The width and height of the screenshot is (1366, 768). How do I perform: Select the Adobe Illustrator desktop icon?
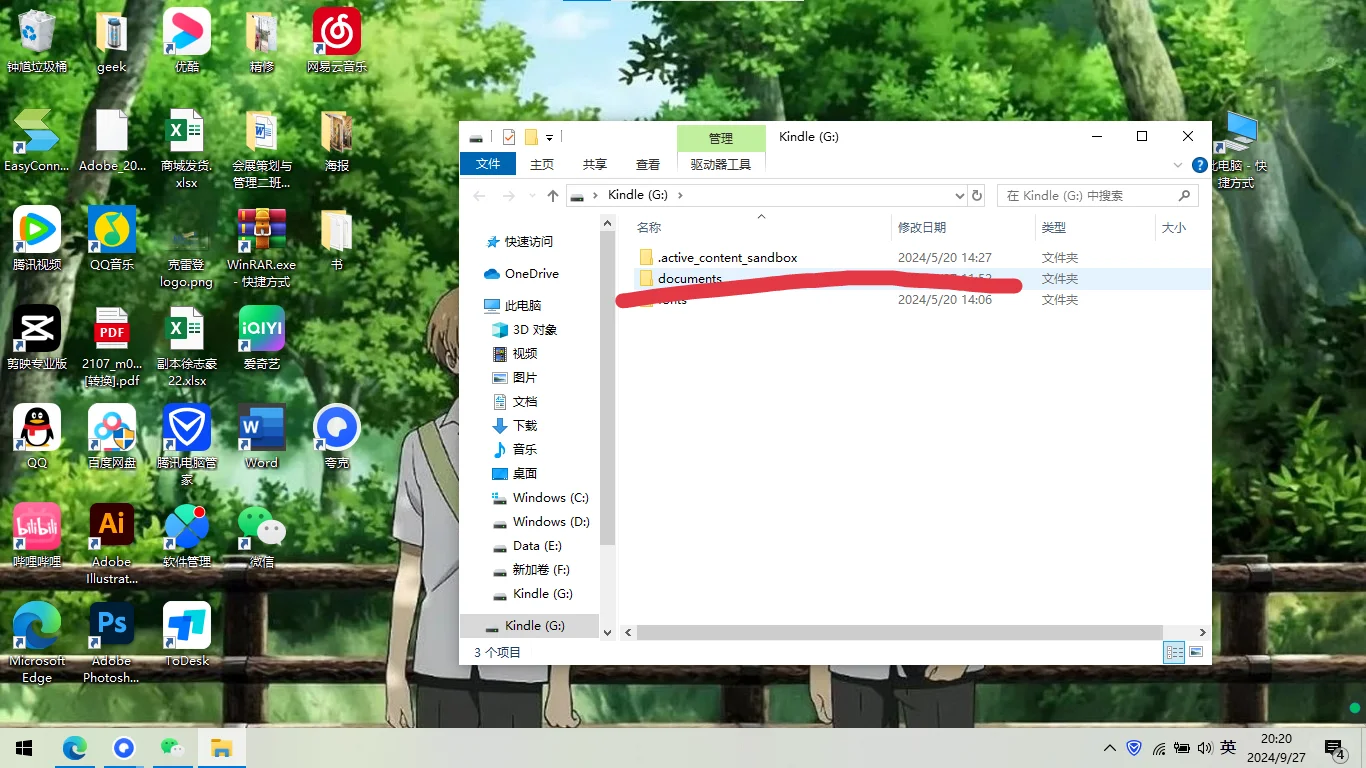[x=112, y=544]
